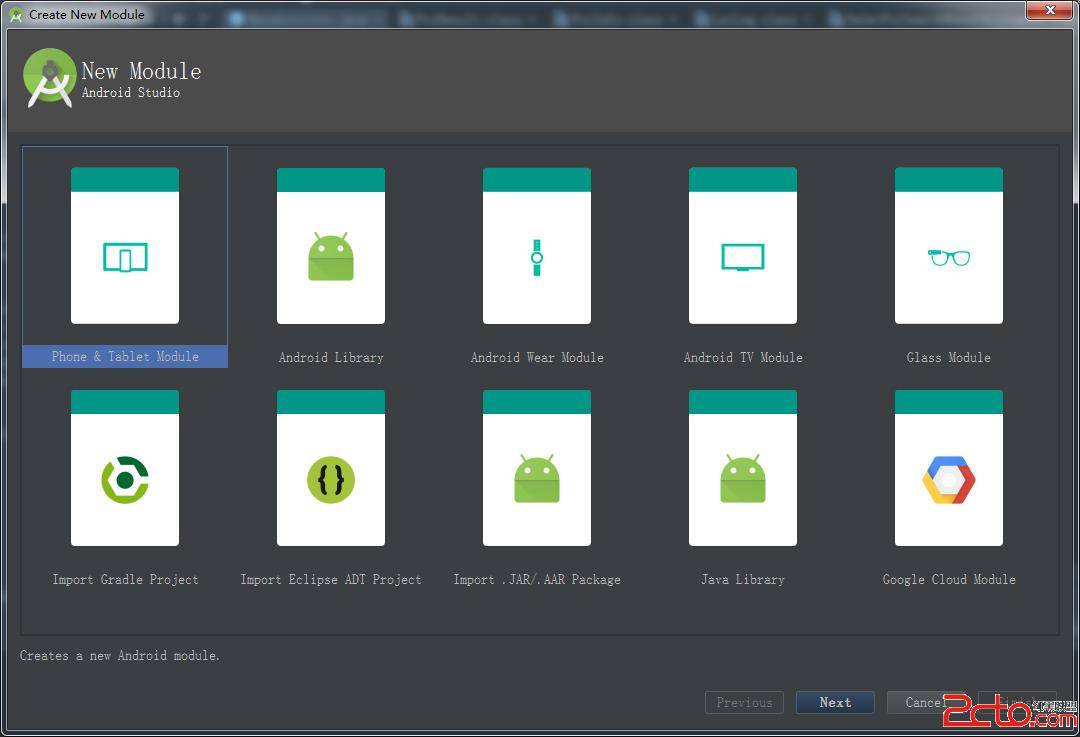
Task: Click the Phone & Tablet Module label
Action: tap(125, 356)
